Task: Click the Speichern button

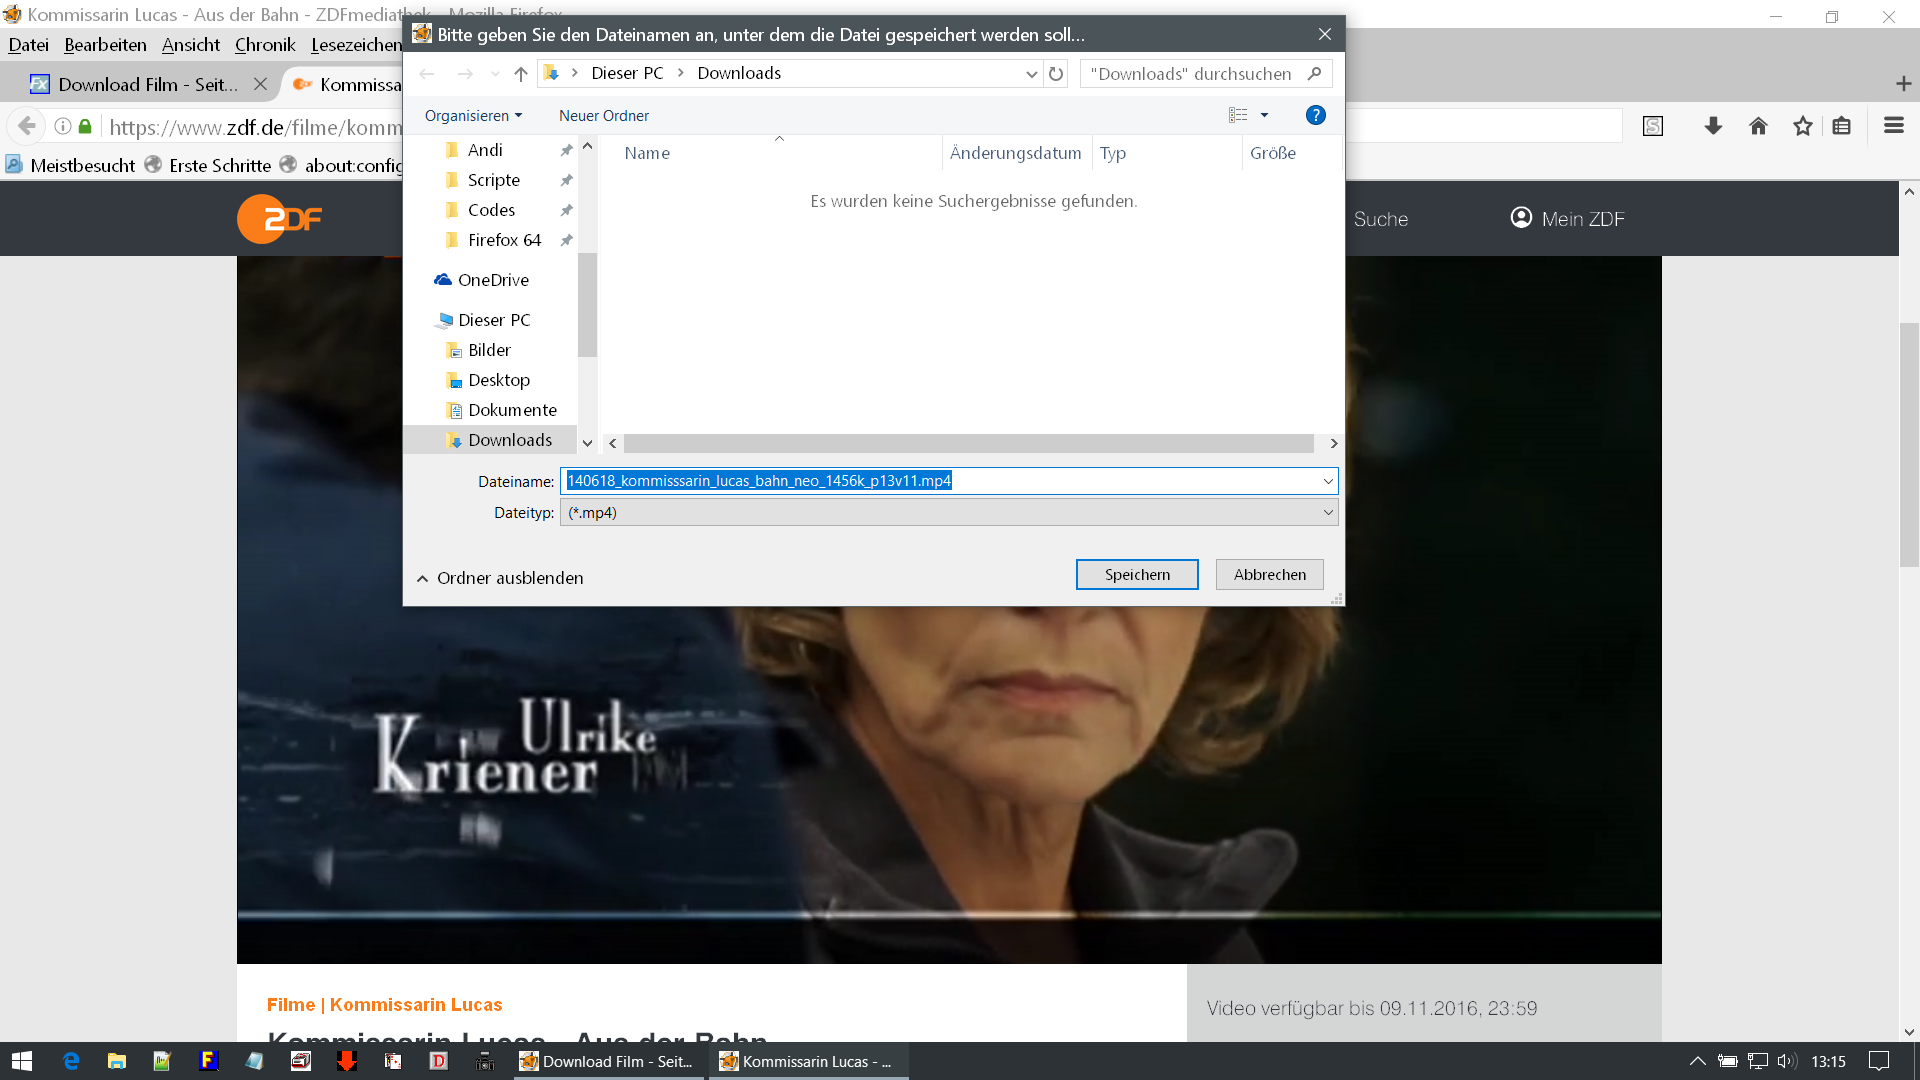Action: click(x=1136, y=574)
